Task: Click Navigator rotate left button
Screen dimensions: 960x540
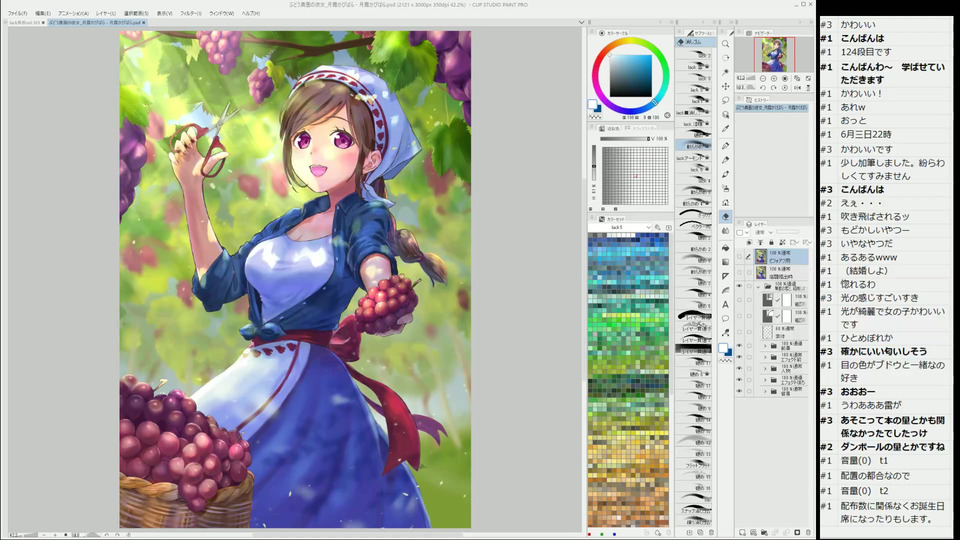Action: pyautogui.click(x=763, y=88)
